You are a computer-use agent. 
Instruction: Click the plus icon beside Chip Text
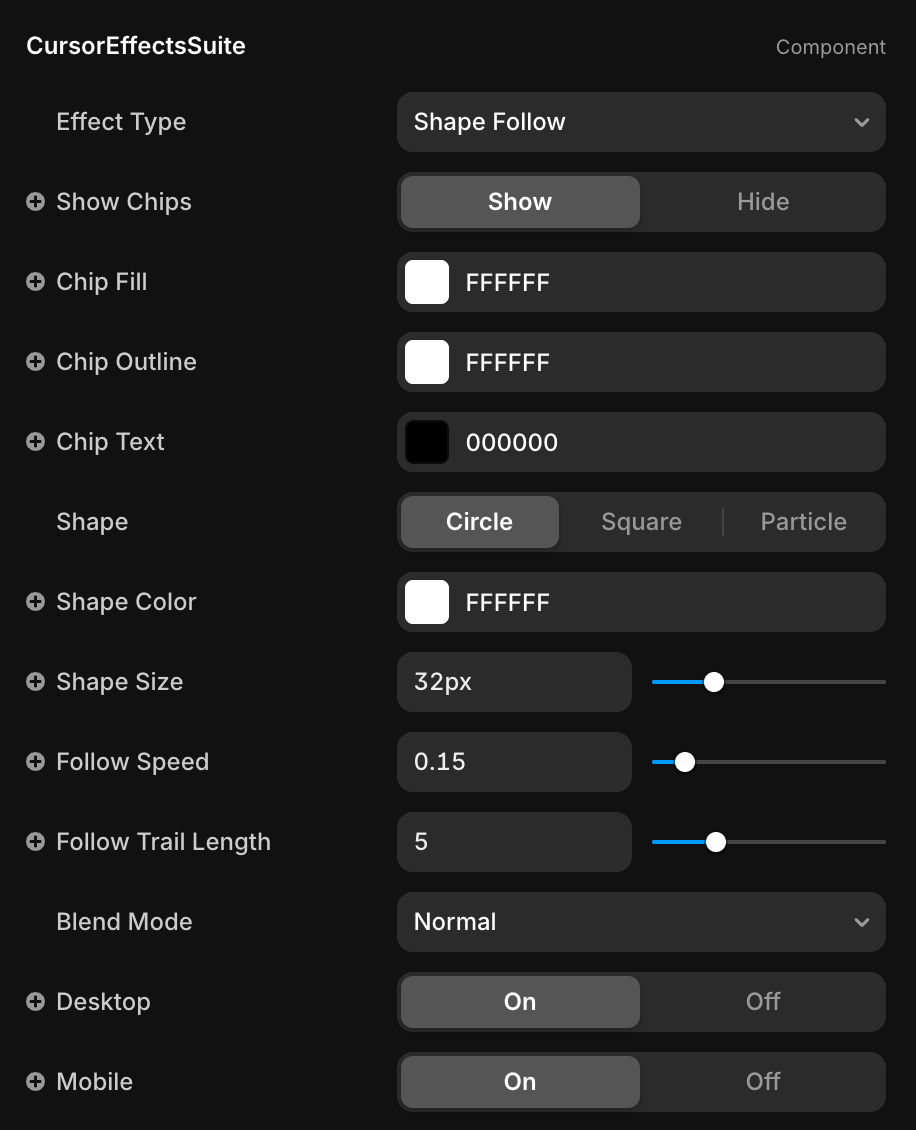[36, 442]
